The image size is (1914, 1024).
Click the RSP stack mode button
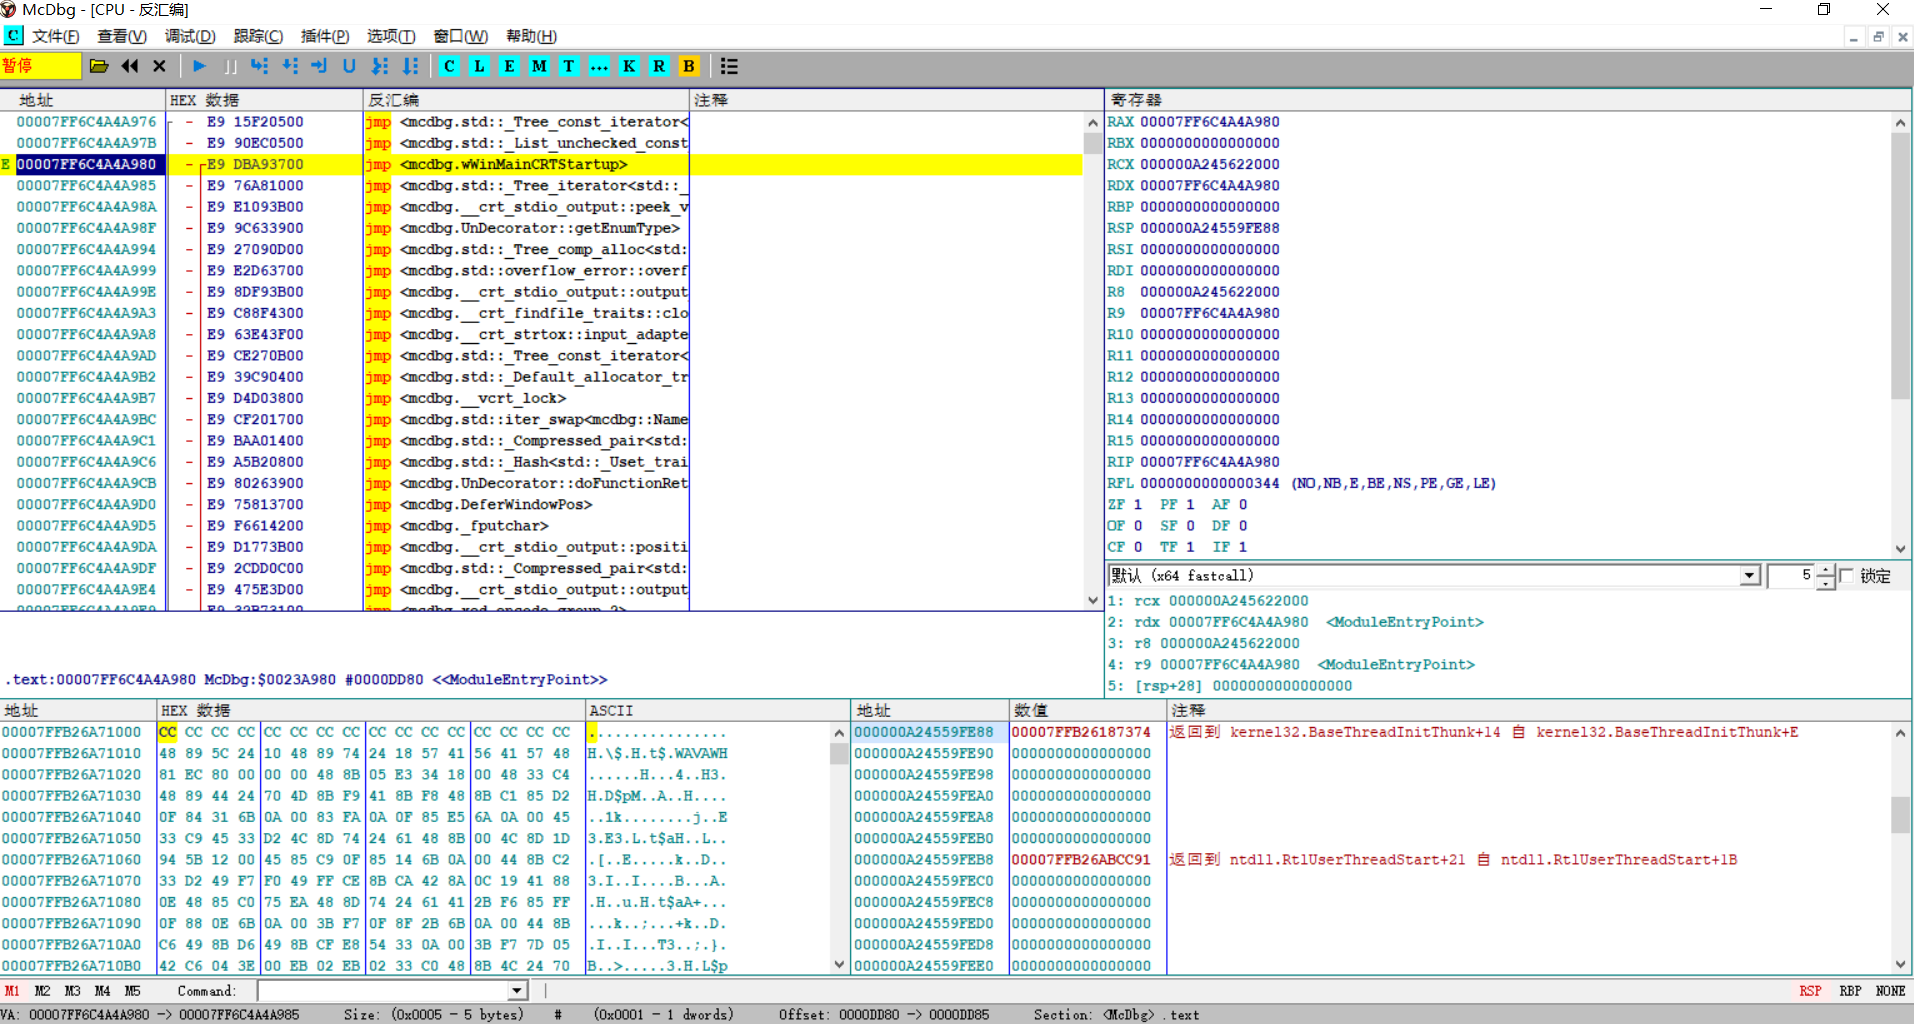tap(1810, 991)
